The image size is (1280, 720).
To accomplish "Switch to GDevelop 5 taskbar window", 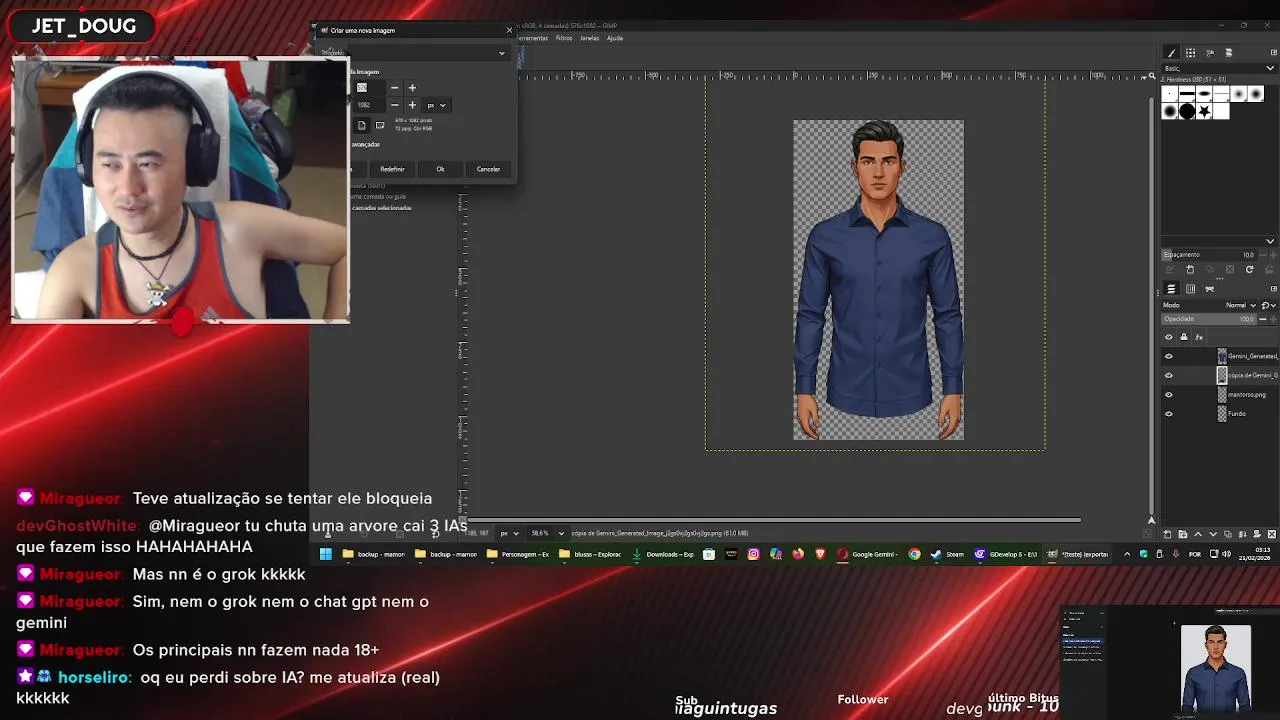I will (x=1006, y=554).
